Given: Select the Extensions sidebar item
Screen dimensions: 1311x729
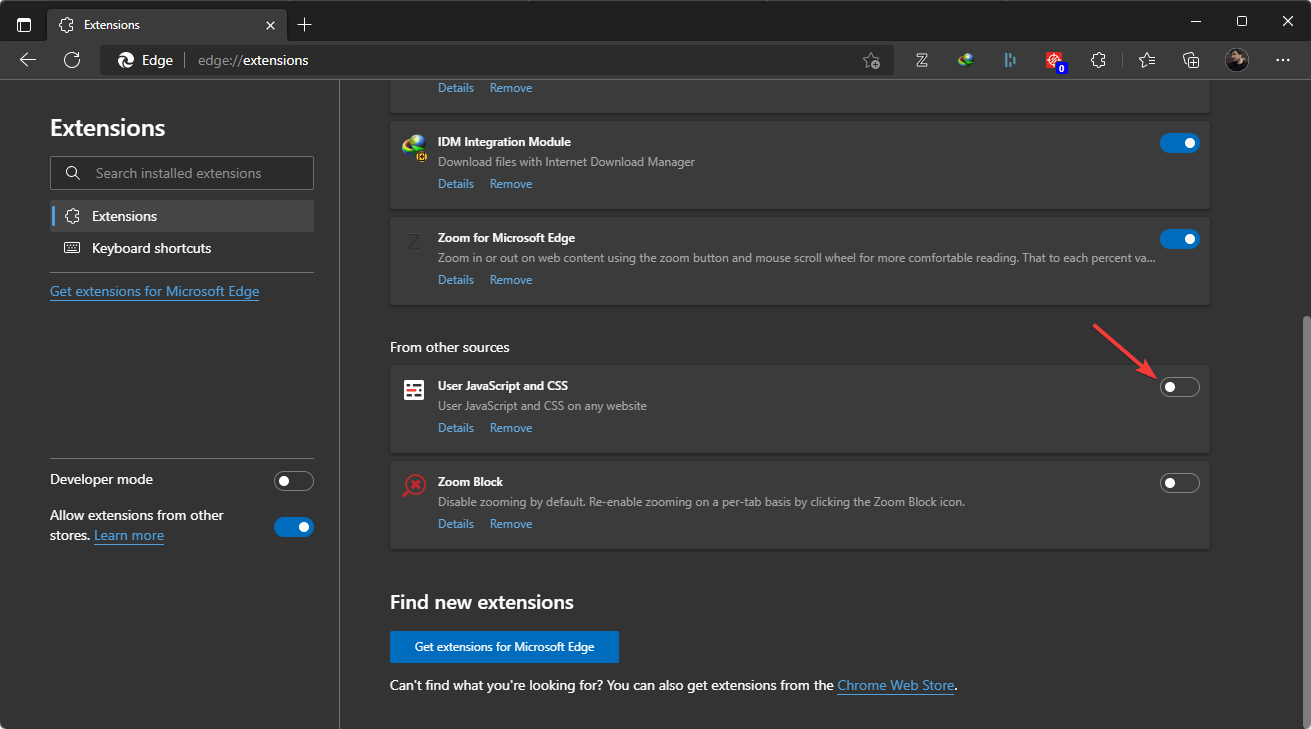Looking at the screenshot, I should [182, 216].
